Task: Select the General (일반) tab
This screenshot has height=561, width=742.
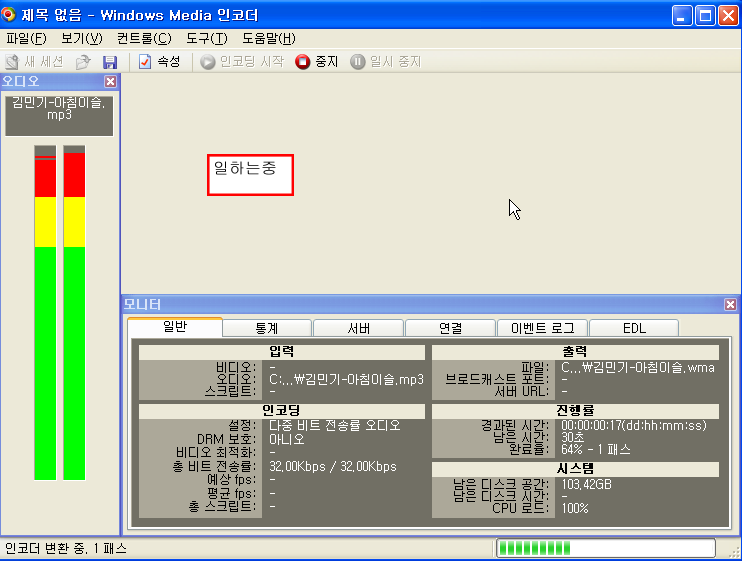Action: pyautogui.click(x=175, y=327)
